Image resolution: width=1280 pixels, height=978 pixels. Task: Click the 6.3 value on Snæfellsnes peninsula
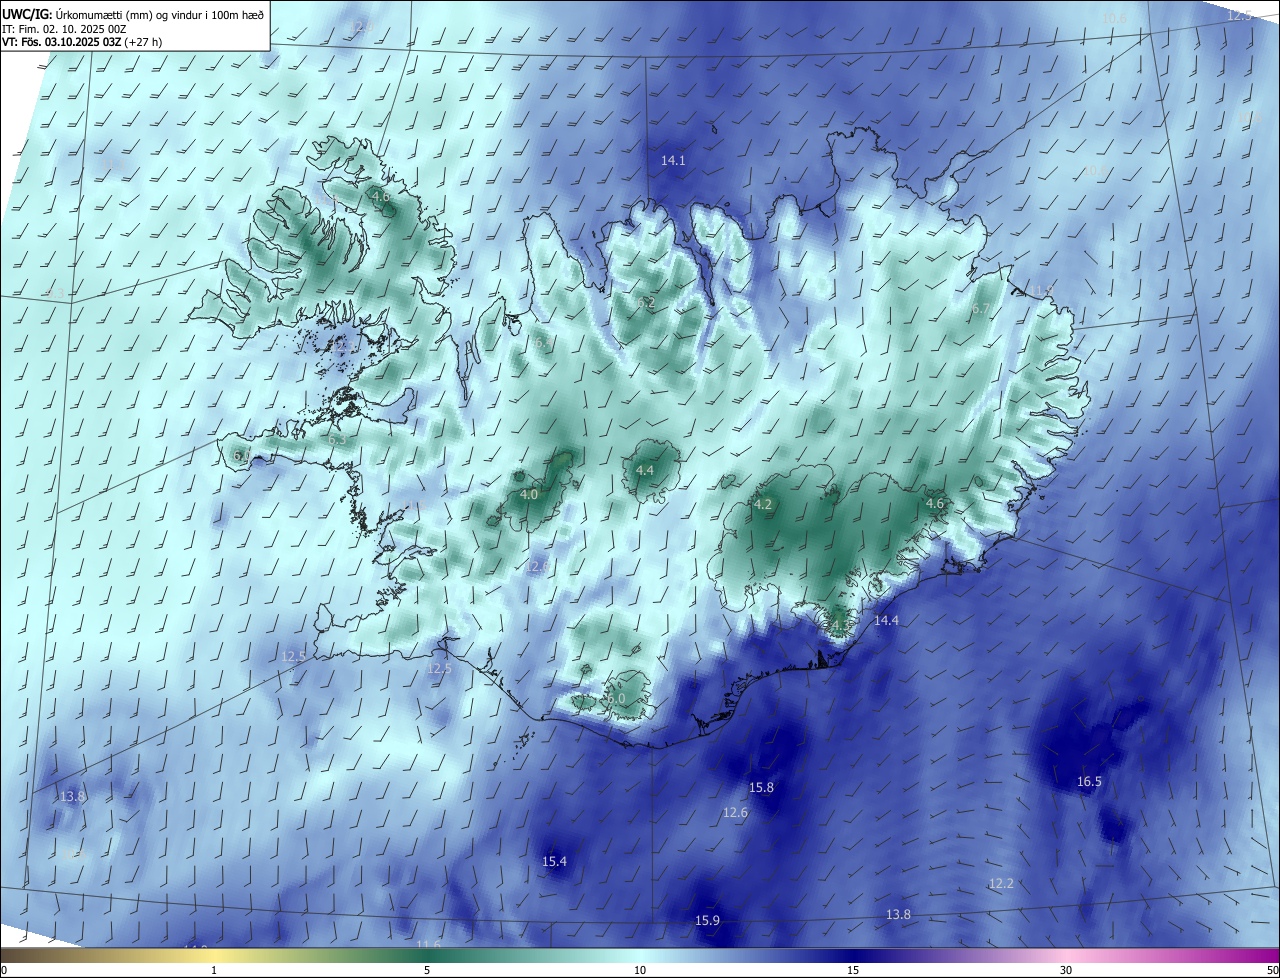pyautogui.click(x=337, y=439)
